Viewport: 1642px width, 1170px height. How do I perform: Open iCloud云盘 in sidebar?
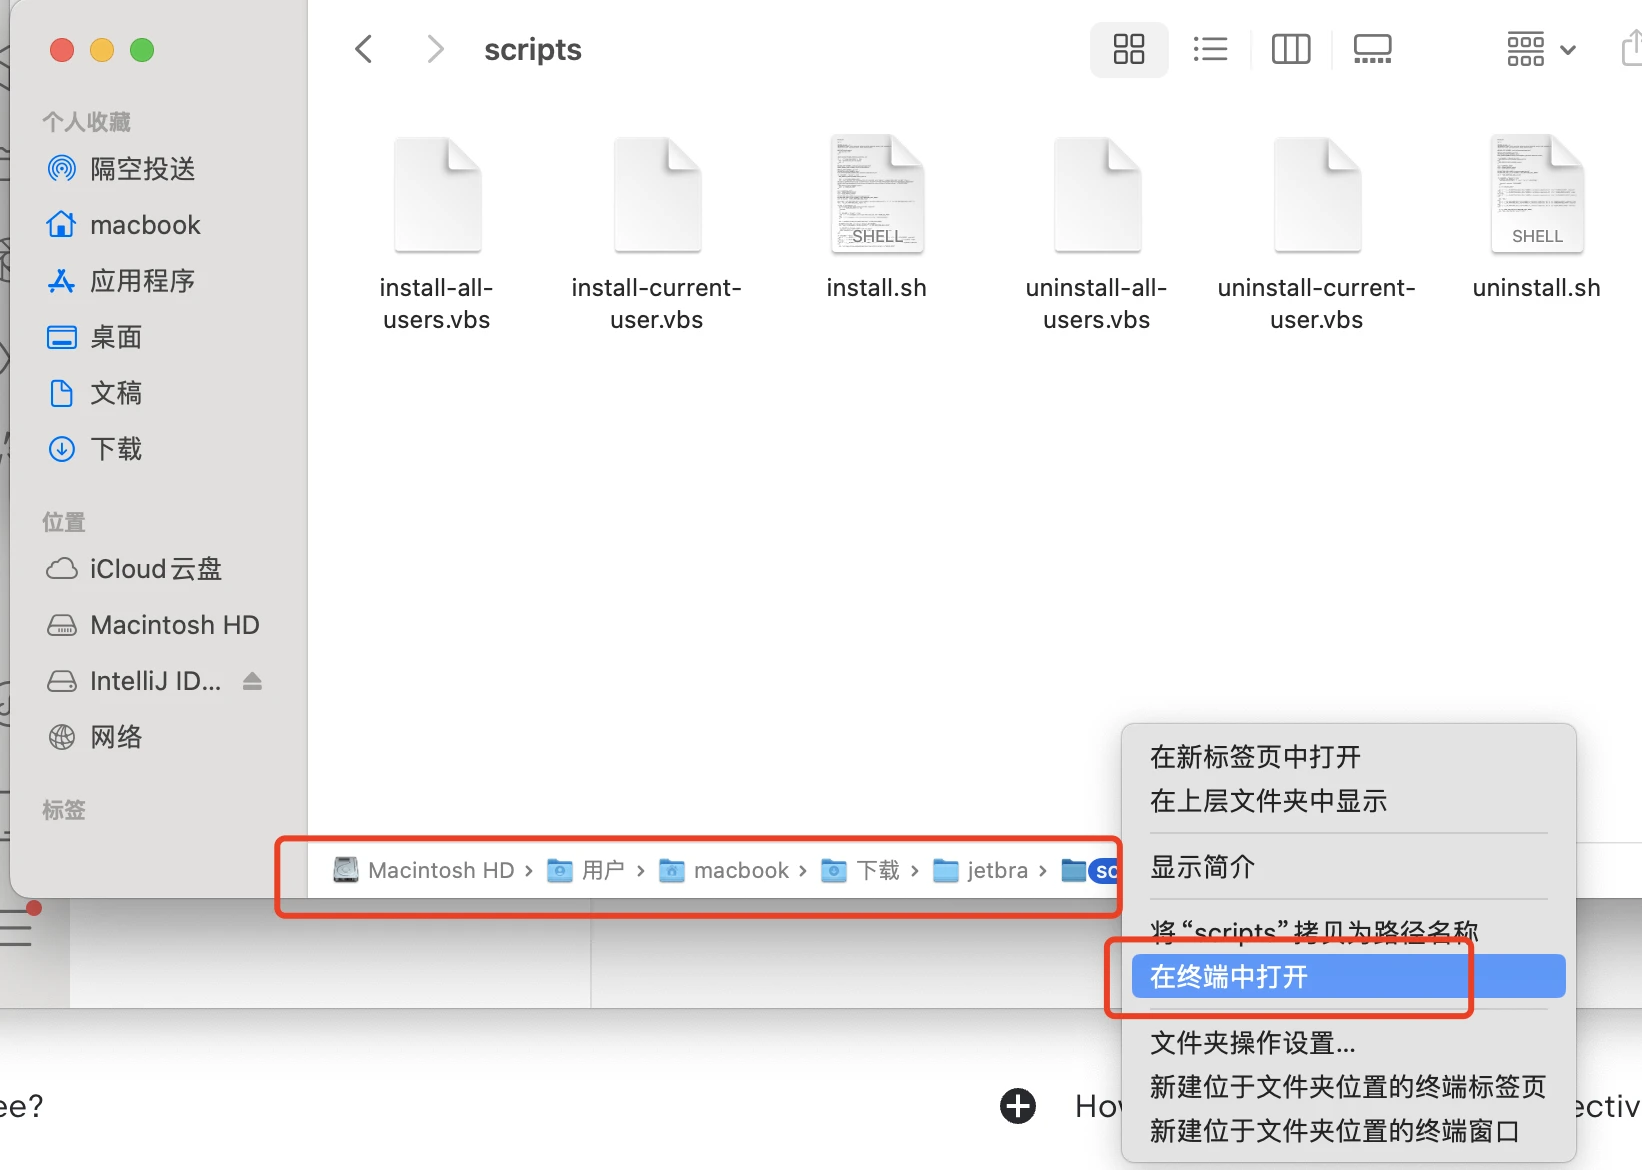(134, 569)
